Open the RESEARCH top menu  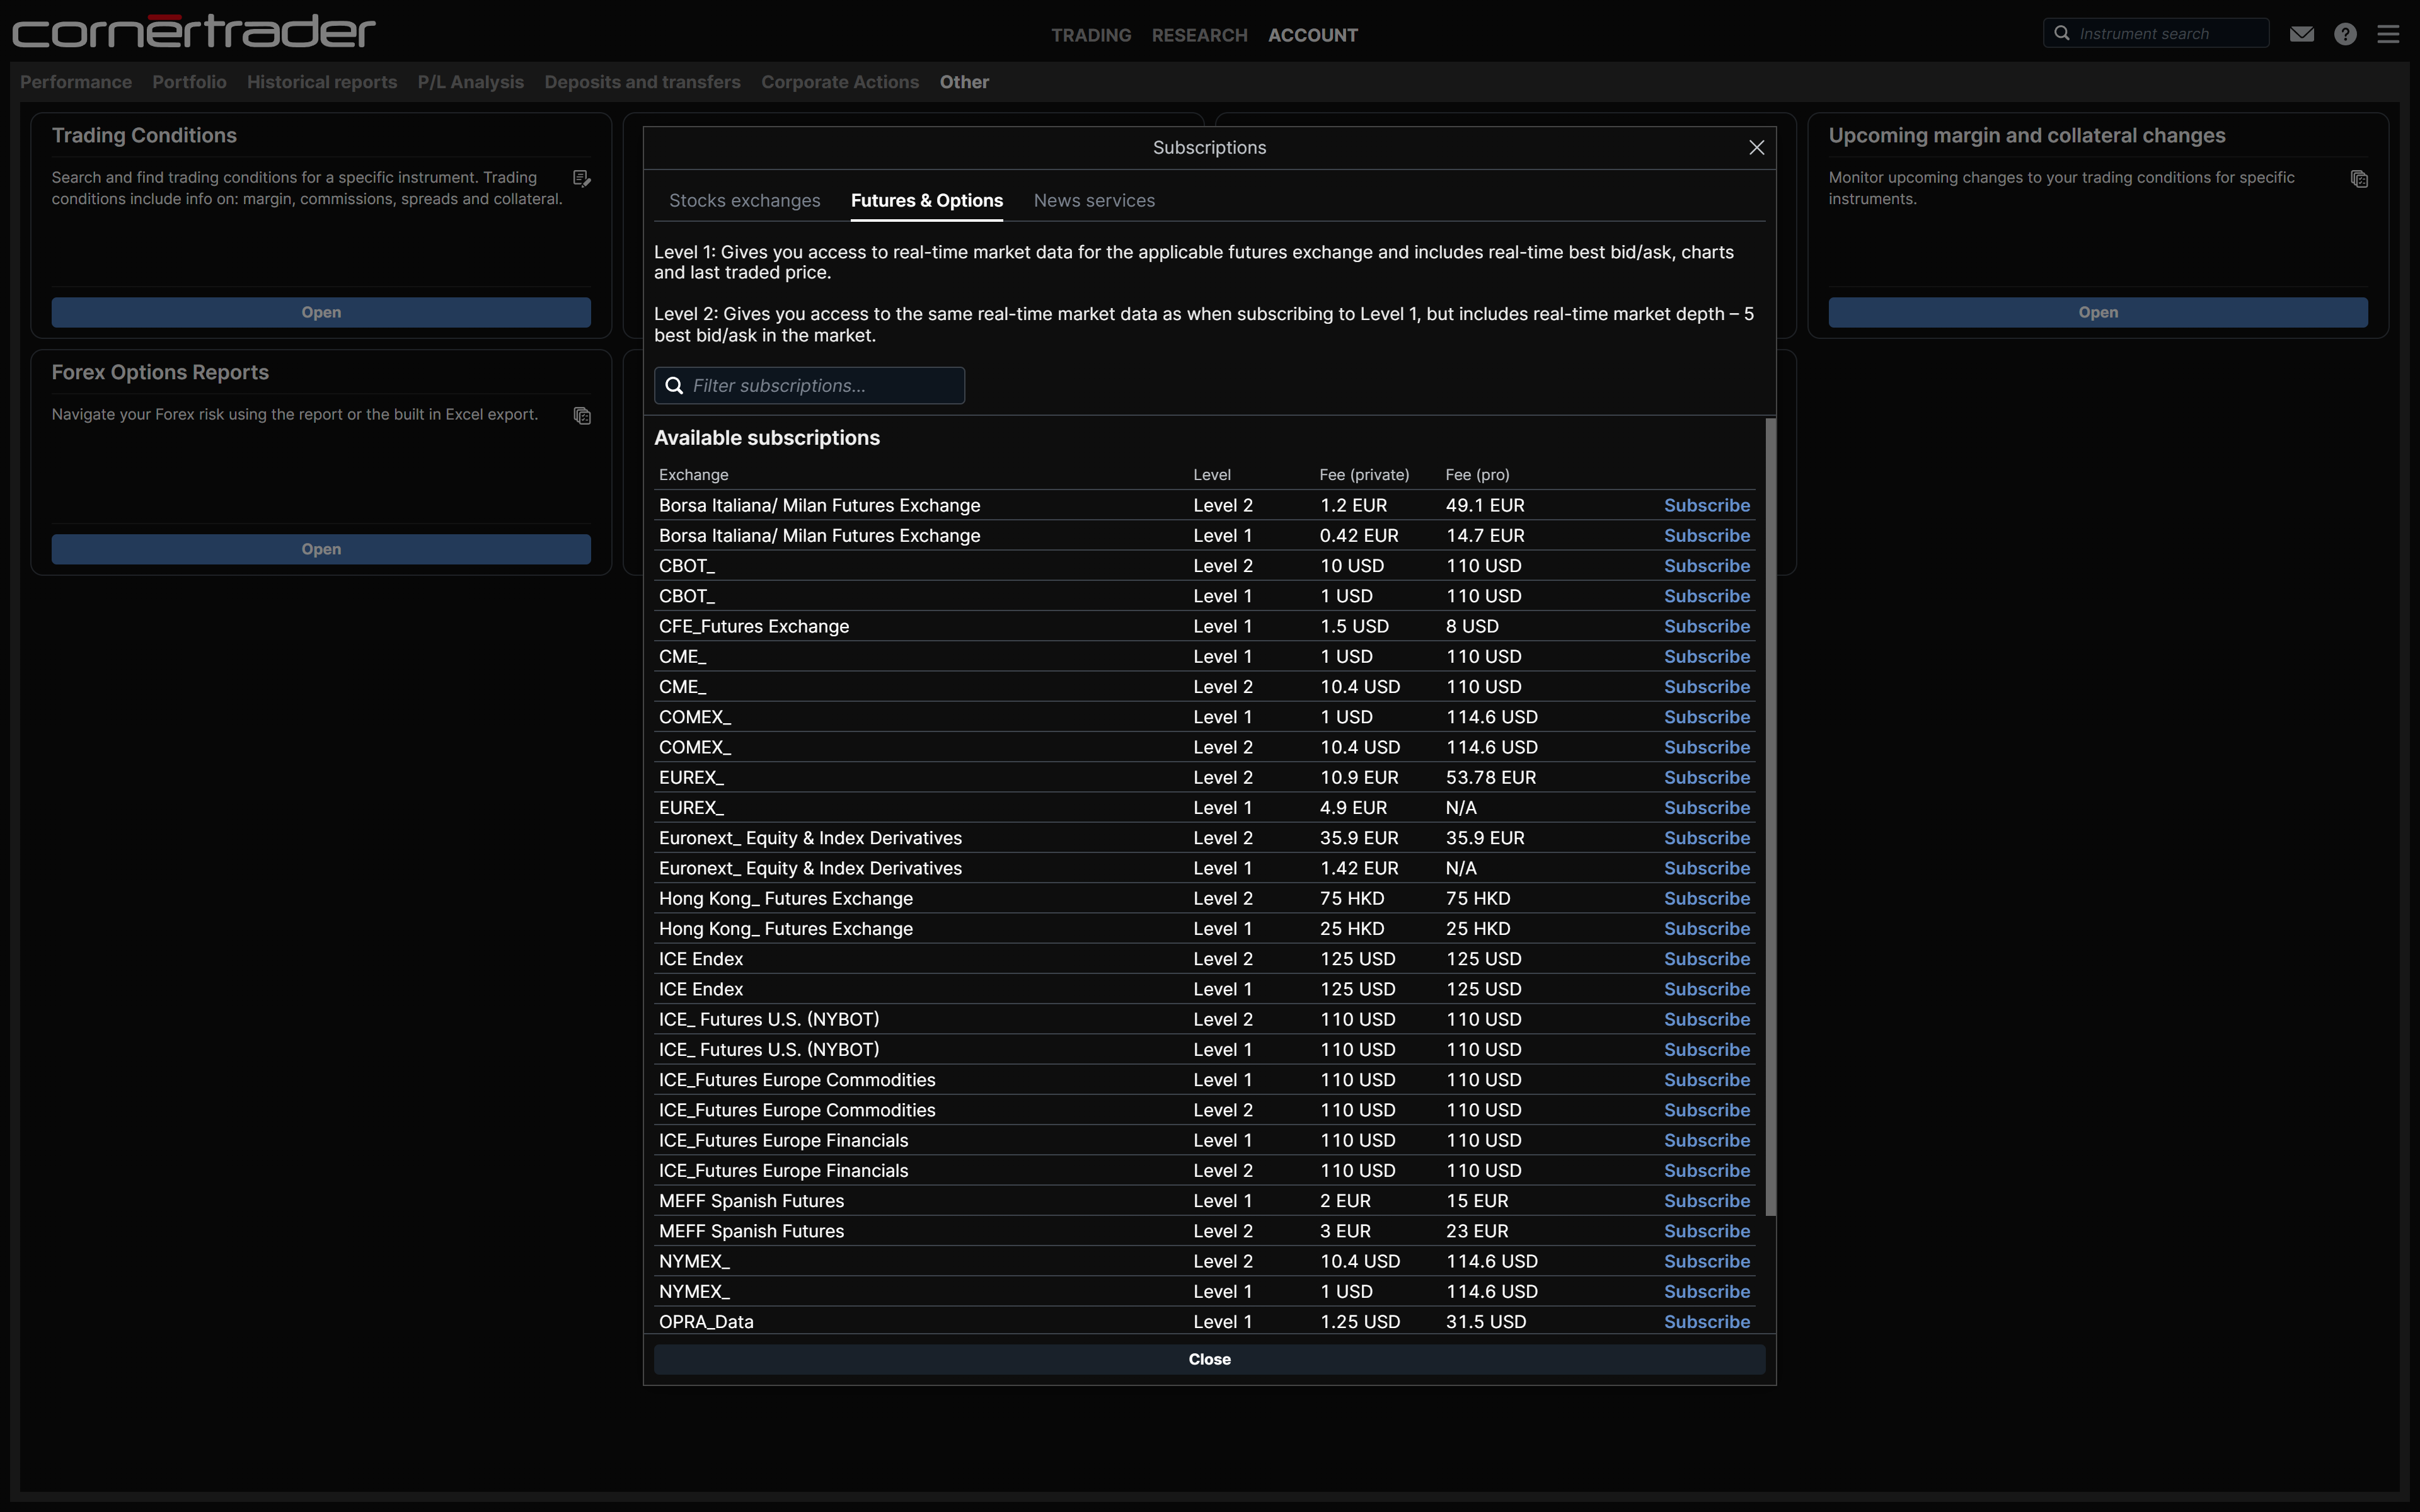click(1199, 36)
